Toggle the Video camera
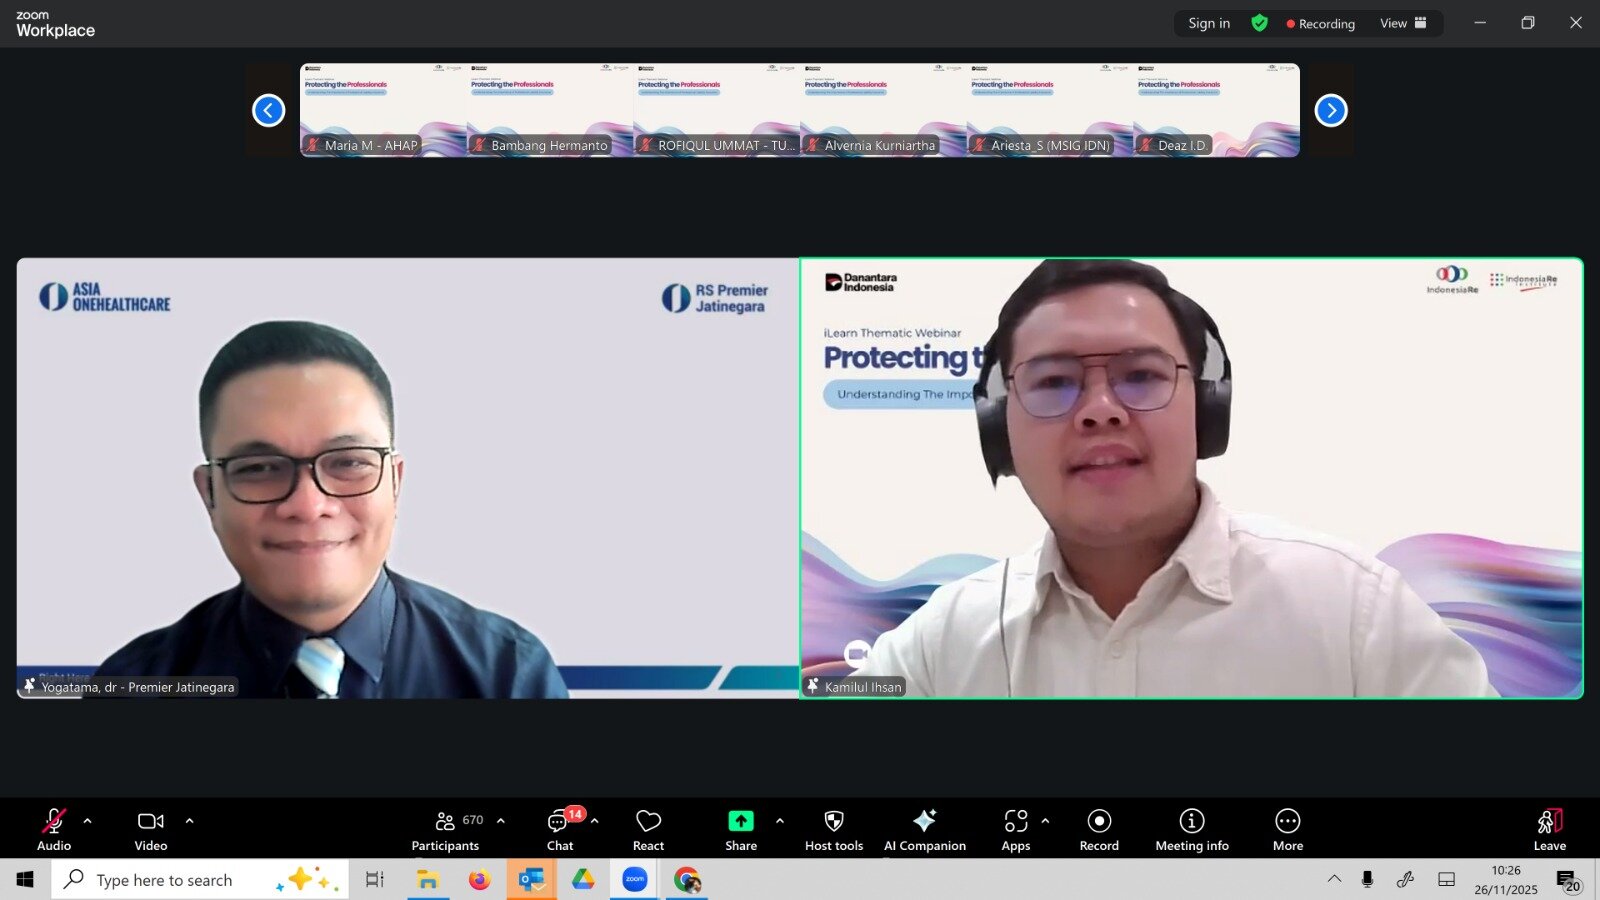 coord(151,830)
